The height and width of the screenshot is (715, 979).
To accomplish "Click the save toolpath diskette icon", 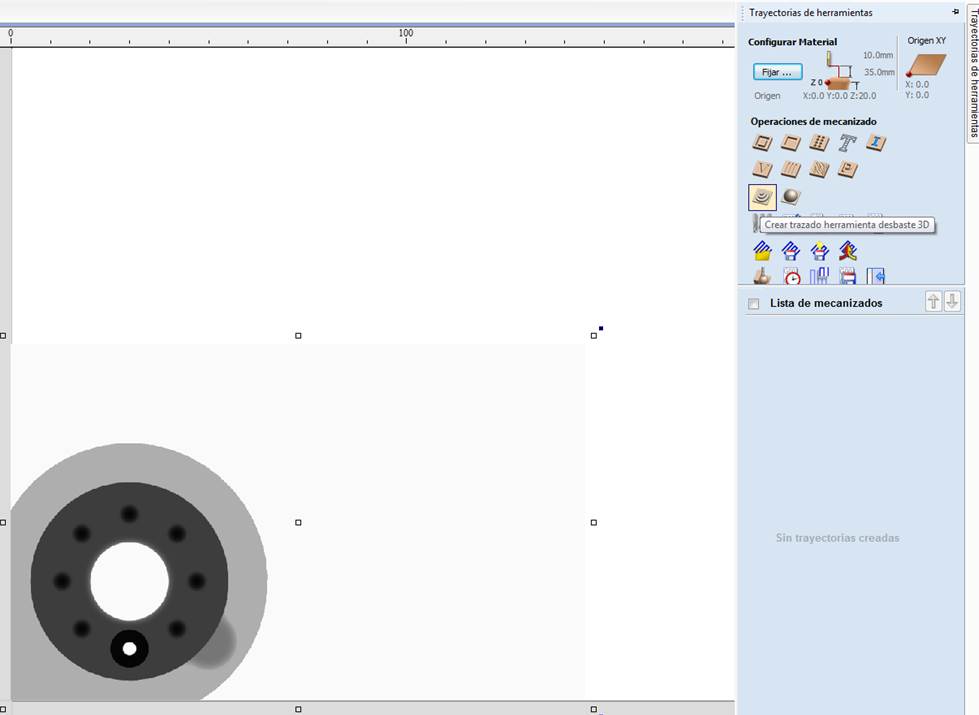I will 848,276.
